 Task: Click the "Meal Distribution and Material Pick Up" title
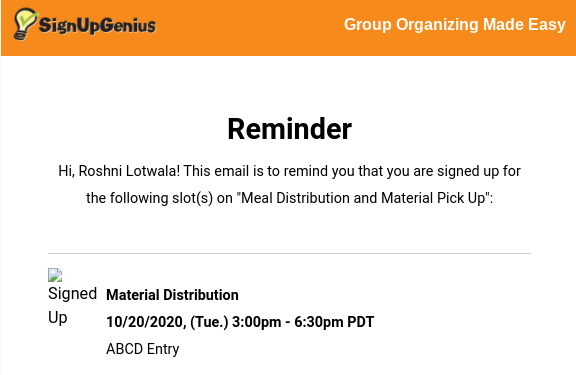[x=363, y=198]
